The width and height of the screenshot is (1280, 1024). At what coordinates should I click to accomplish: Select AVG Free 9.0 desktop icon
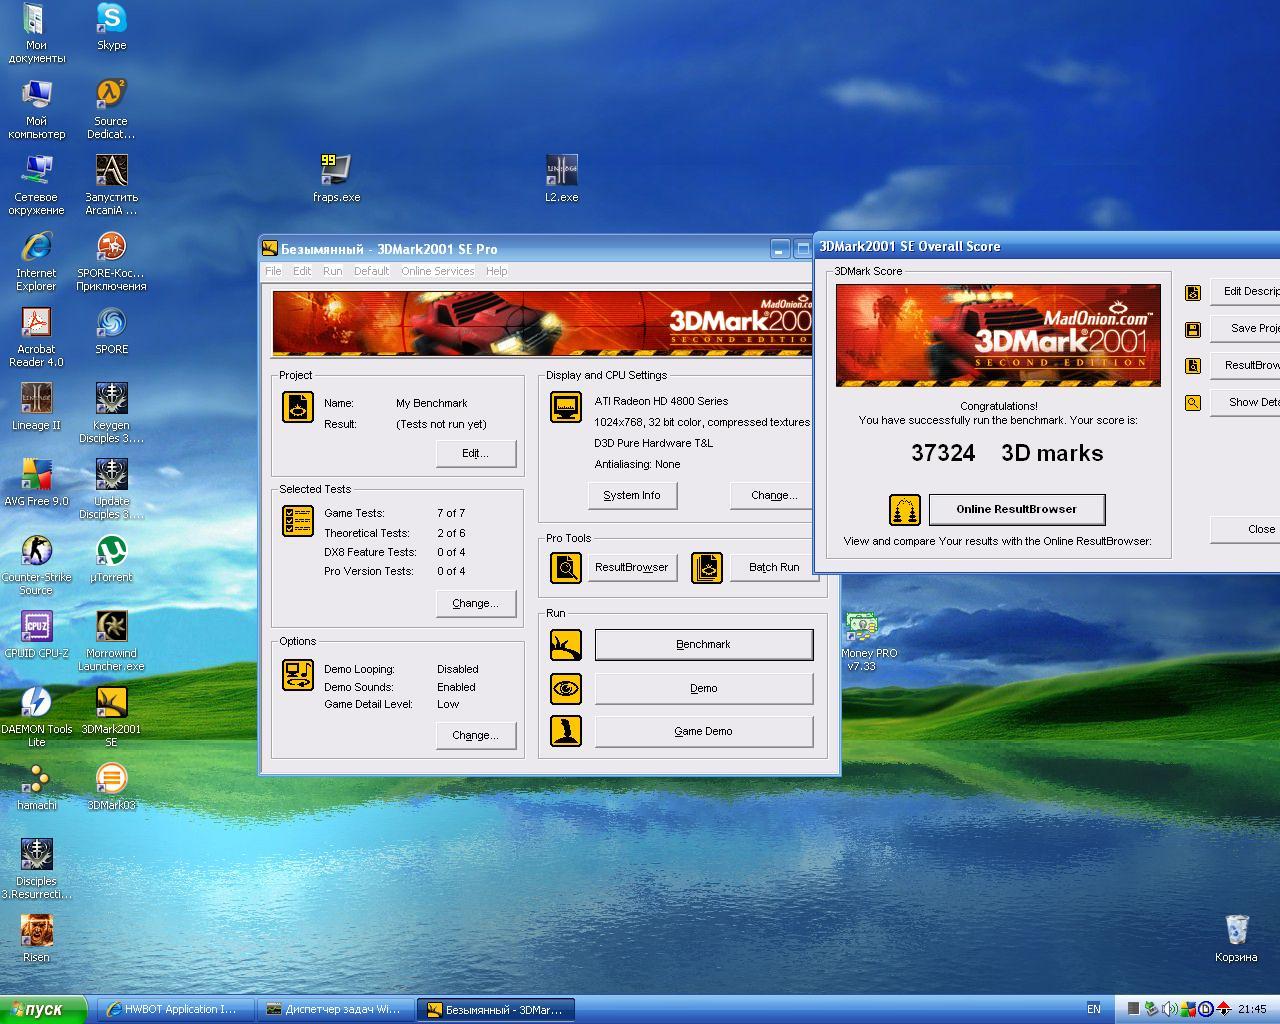click(36, 483)
